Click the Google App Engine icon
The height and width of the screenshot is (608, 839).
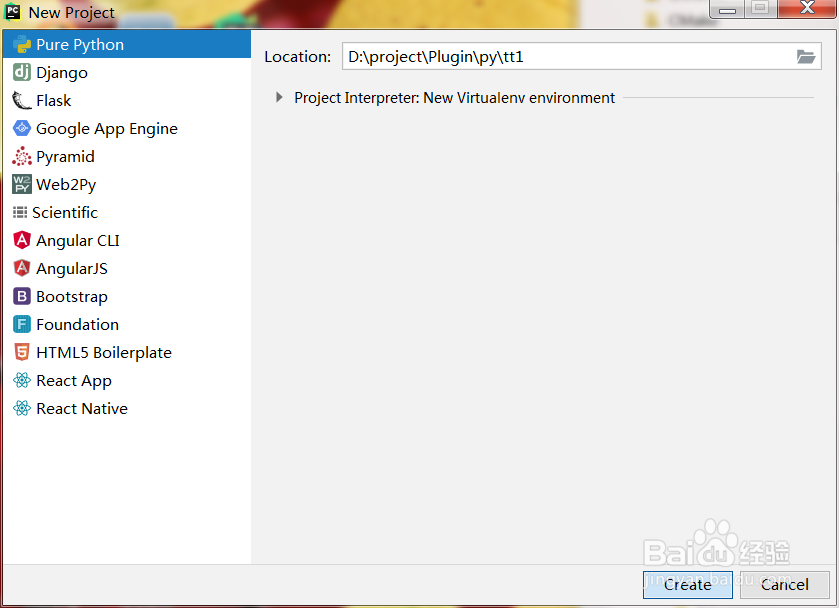click(22, 128)
